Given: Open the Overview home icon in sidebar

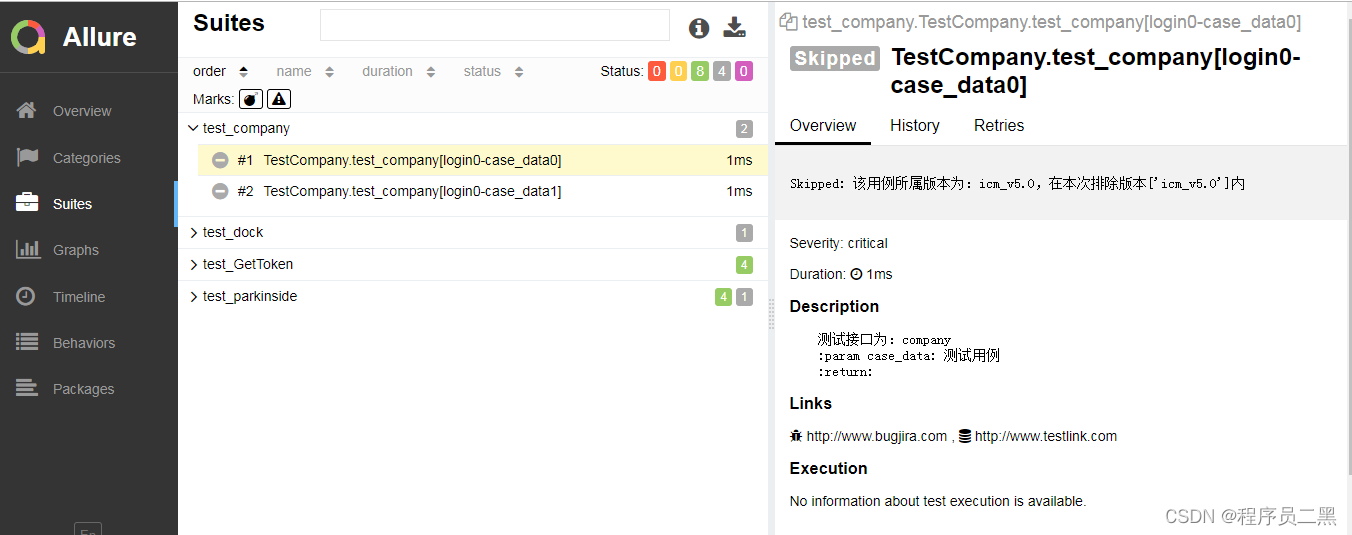Looking at the screenshot, I should click(x=27, y=111).
